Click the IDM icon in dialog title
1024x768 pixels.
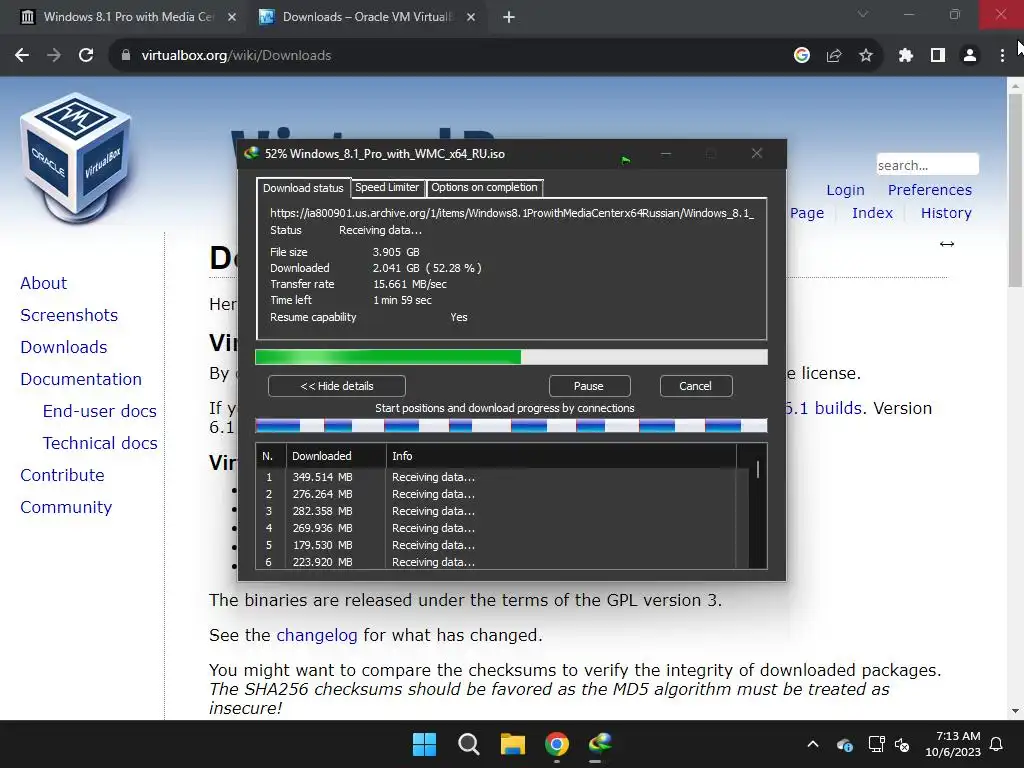(x=251, y=153)
